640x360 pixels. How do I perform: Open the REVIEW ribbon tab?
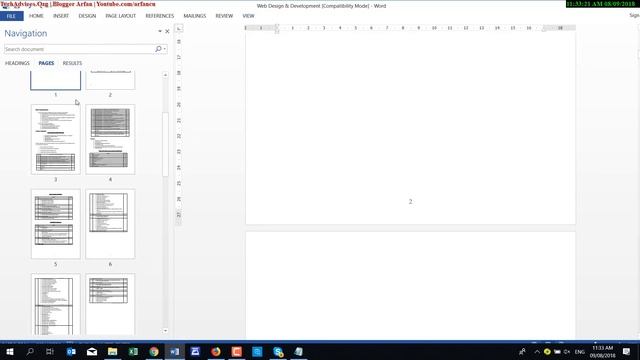click(x=224, y=16)
